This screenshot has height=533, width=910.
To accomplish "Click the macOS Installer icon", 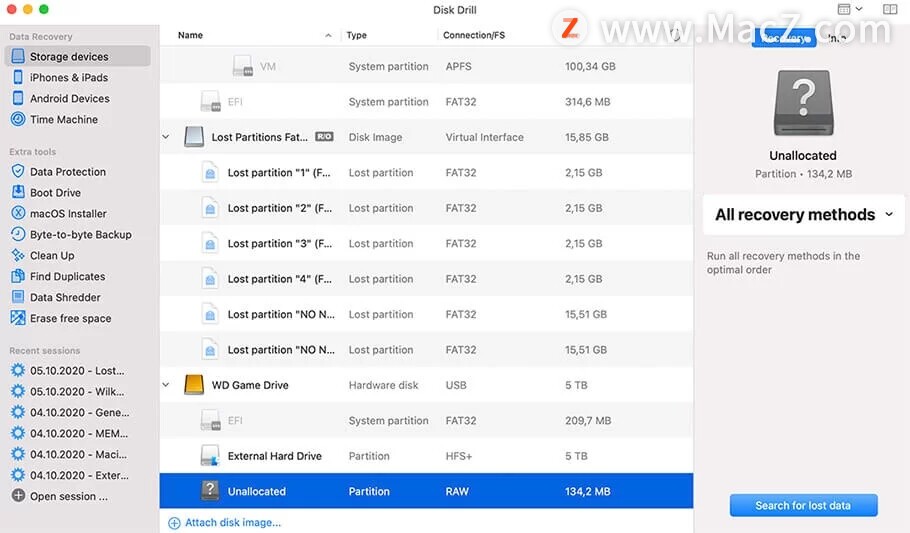I will 19,213.
